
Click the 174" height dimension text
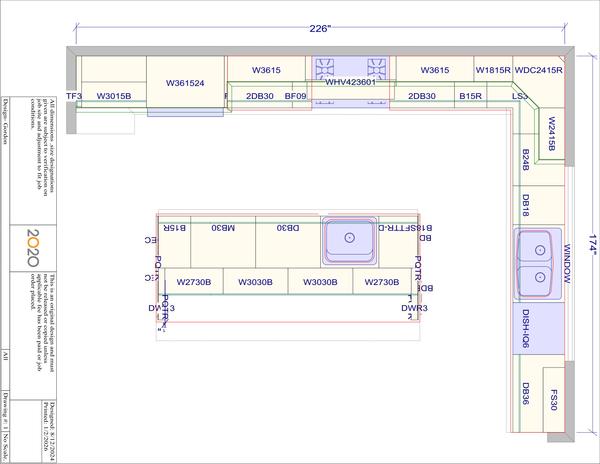point(591,241)
